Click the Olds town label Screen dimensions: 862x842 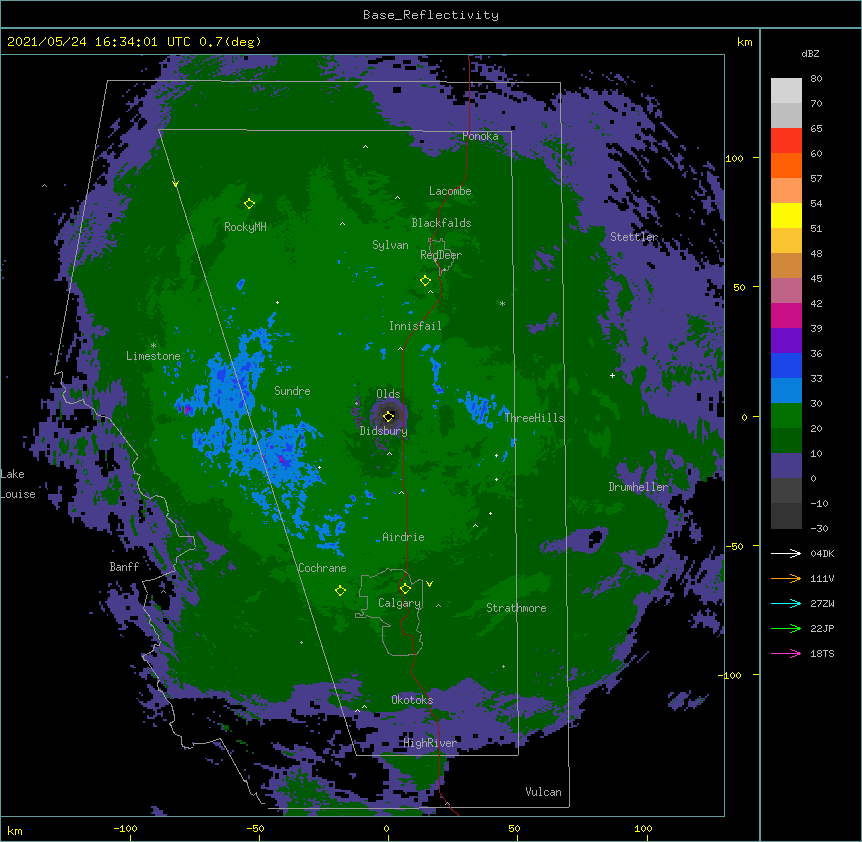(388, 394)
